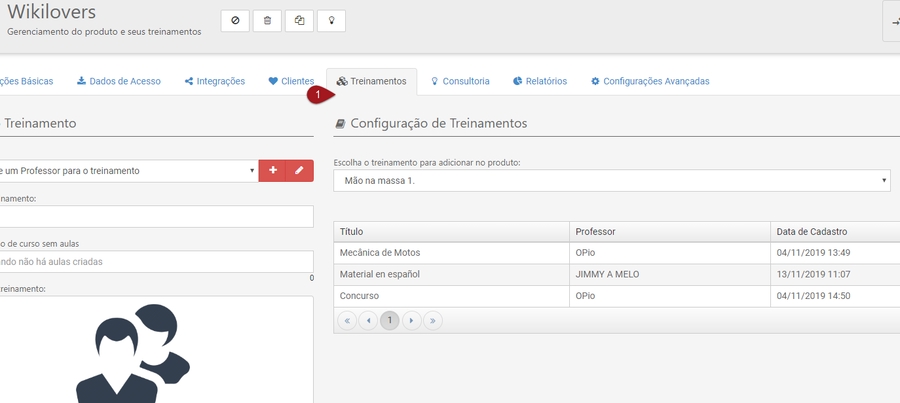Go to previous page arrow
This screenshot has height=403, width=900.
(368, 321)
